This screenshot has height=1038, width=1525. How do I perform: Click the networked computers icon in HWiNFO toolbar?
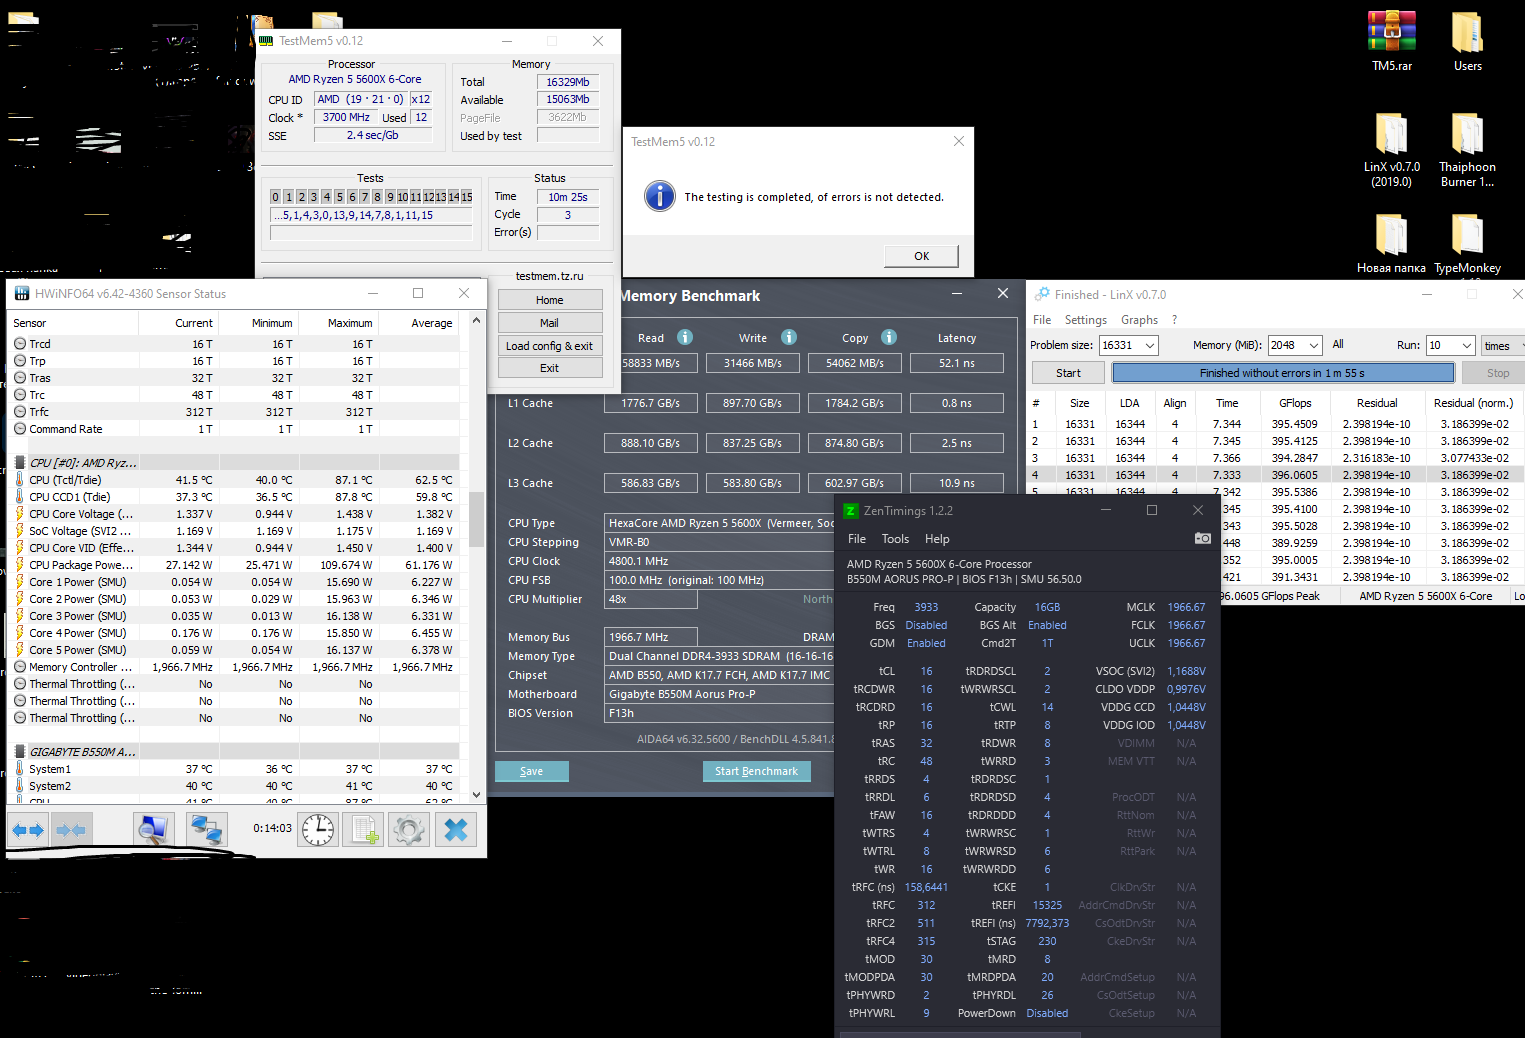(206, 830)
